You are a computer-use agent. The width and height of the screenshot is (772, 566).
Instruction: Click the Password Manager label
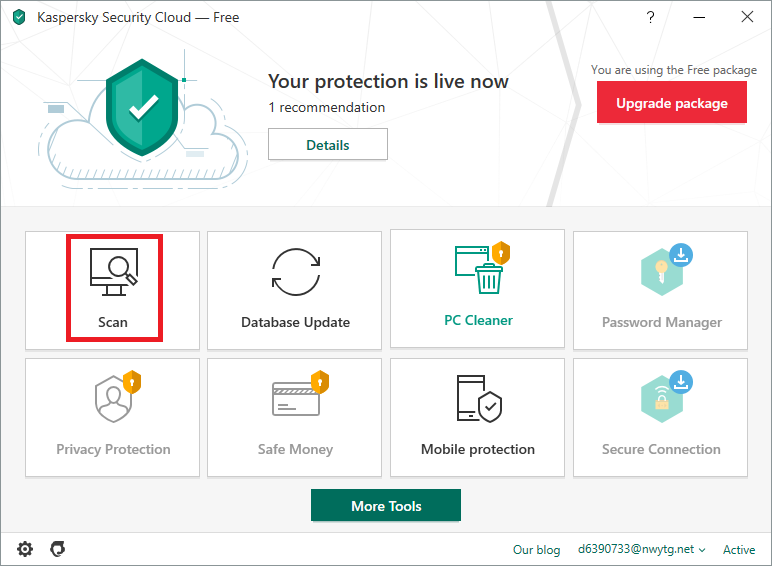[x=662, y=322]
